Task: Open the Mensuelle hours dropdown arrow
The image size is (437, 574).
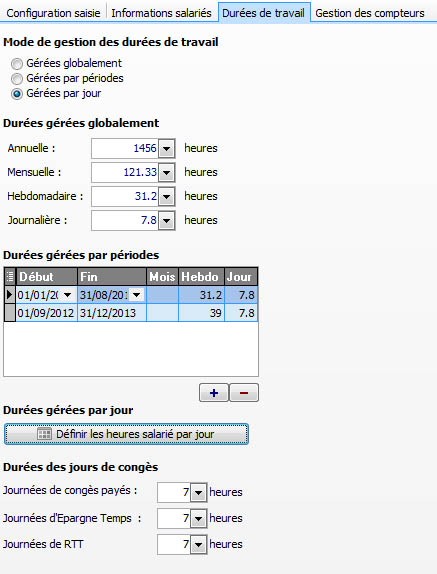Action: [167, 172]
